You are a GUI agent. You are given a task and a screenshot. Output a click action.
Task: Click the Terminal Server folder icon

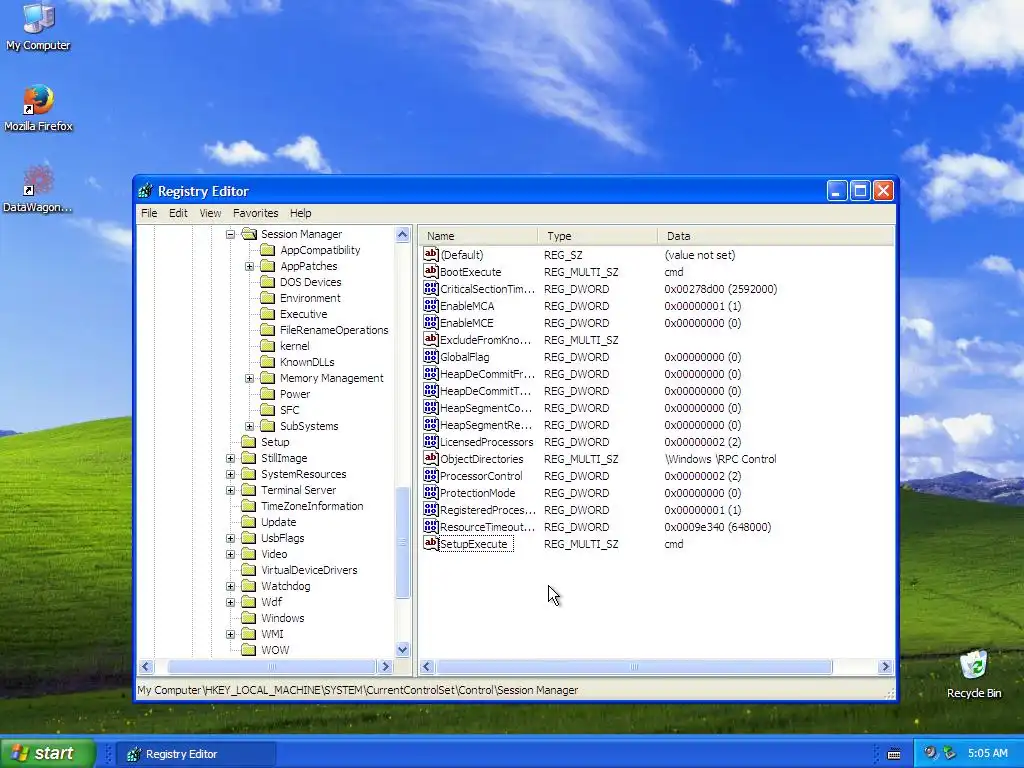tap(248, 490)
